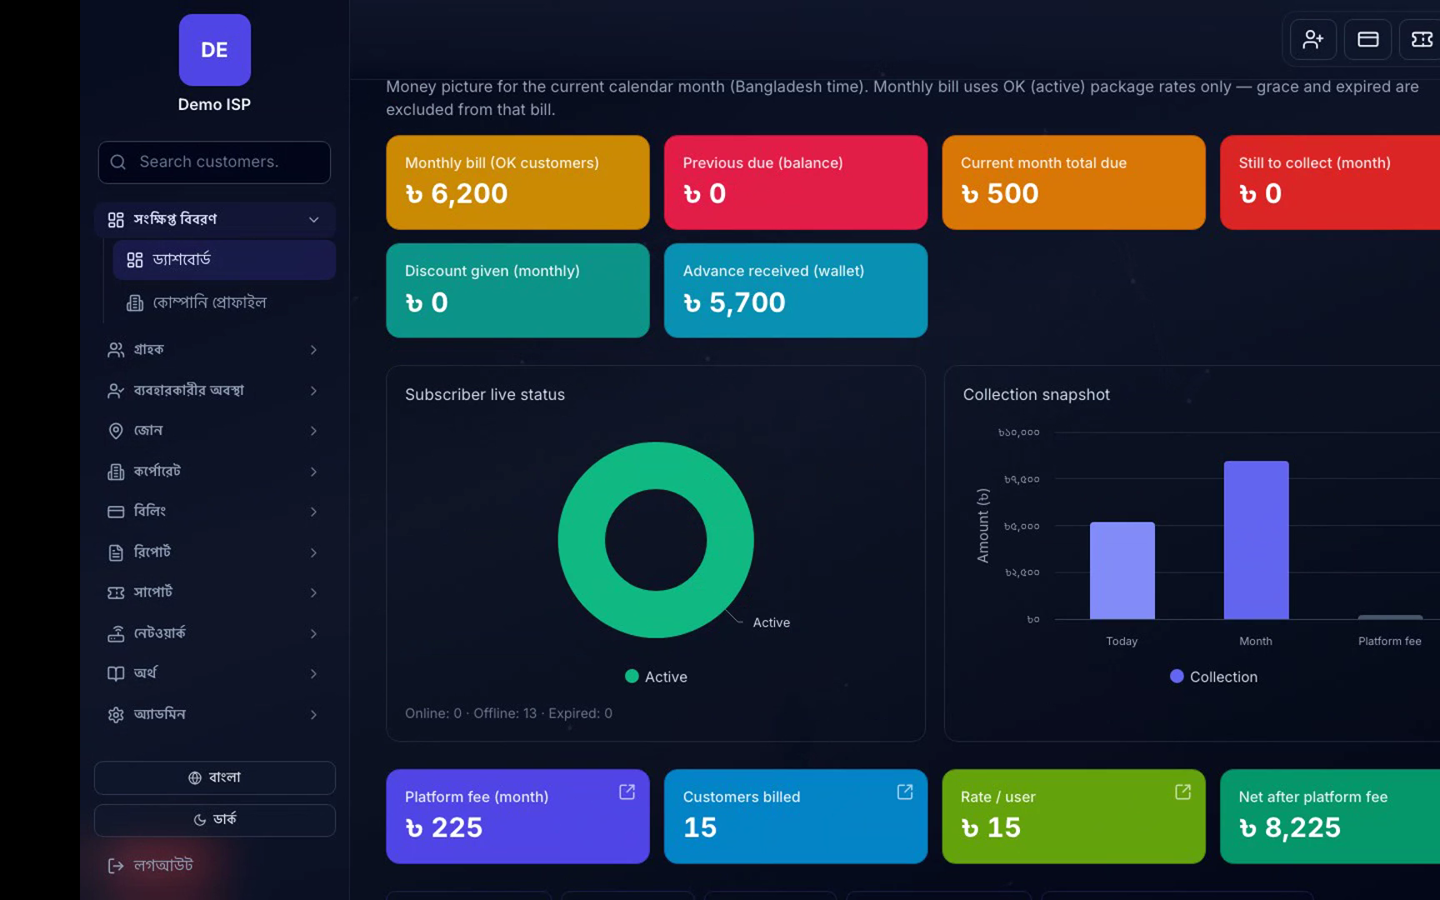This screenshot has height=900, width=1440.
Task: Click the অ্যাডমিন gear icon
Action: [x=116, y=715]
